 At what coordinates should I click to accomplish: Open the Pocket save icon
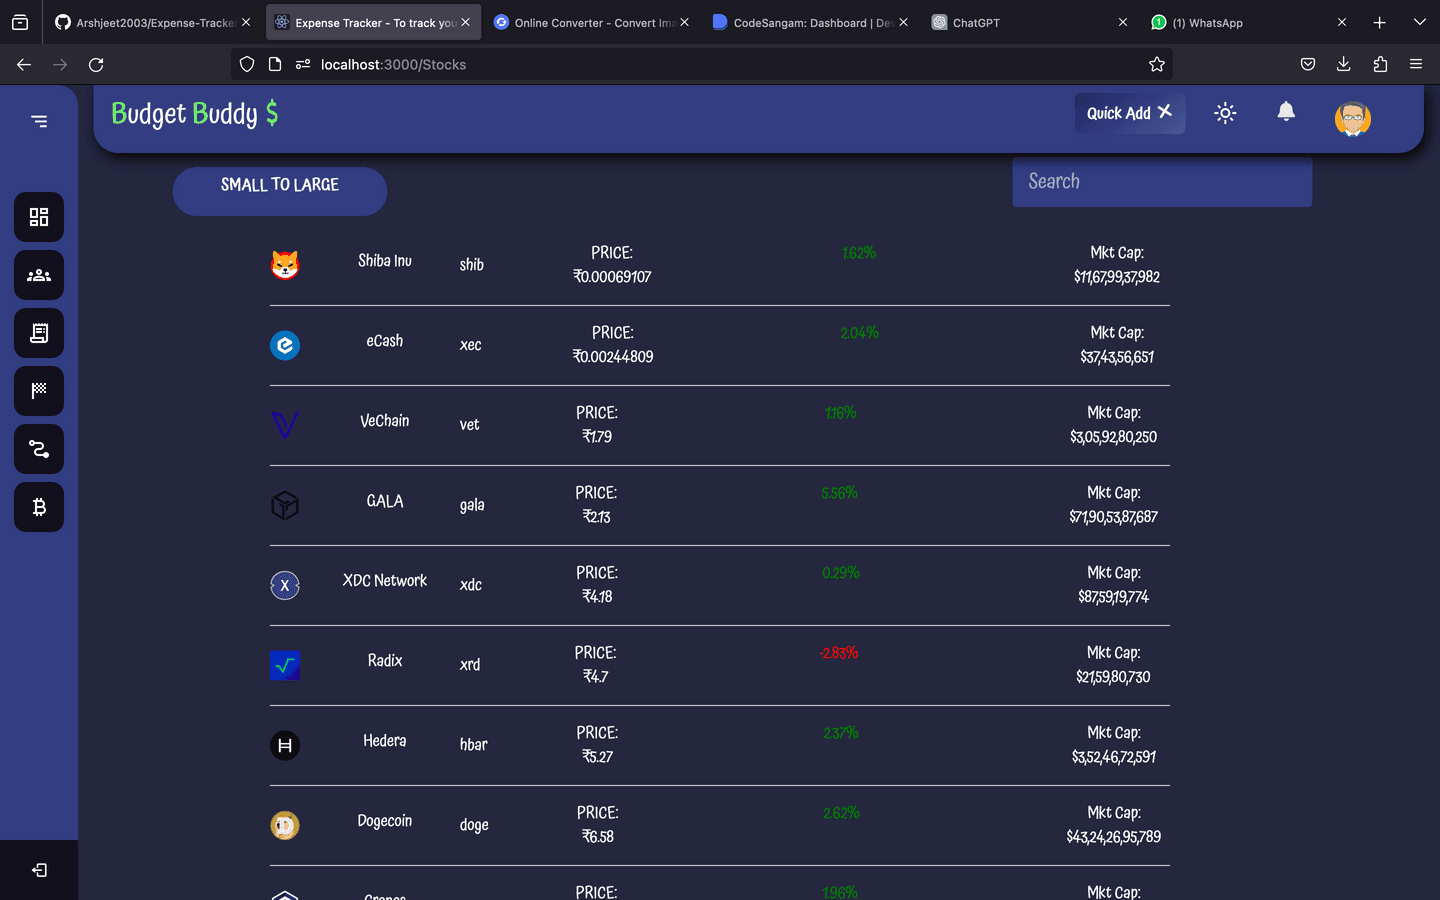[1307, 64]
